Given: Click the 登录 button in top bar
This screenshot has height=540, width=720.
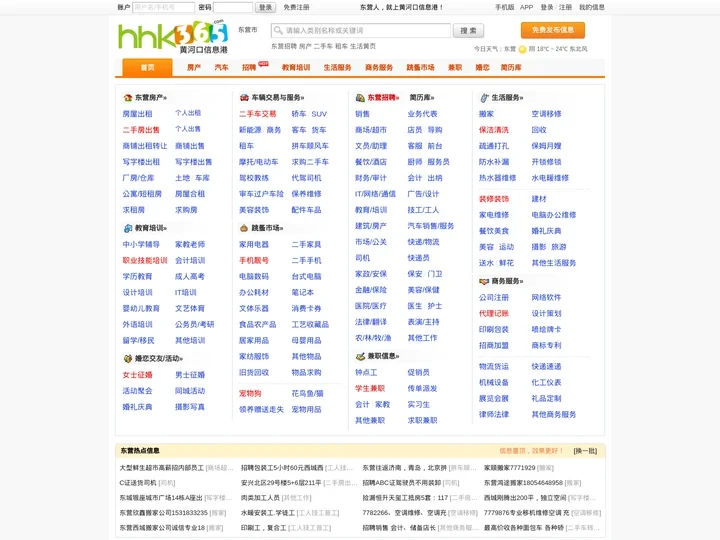Looking at the screenshot, I should click(x=265, y=7).
